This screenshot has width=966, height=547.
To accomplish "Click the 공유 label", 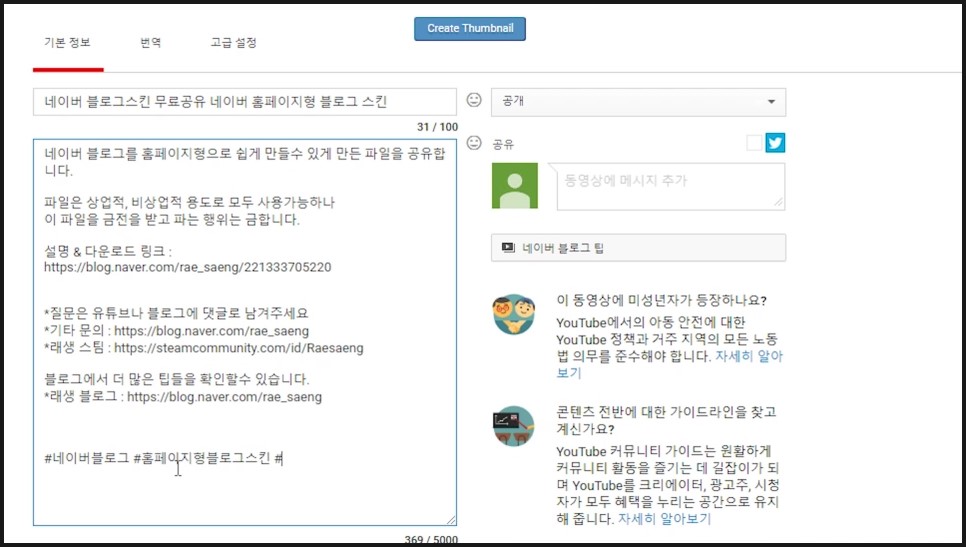I will (x=503, y=144).
